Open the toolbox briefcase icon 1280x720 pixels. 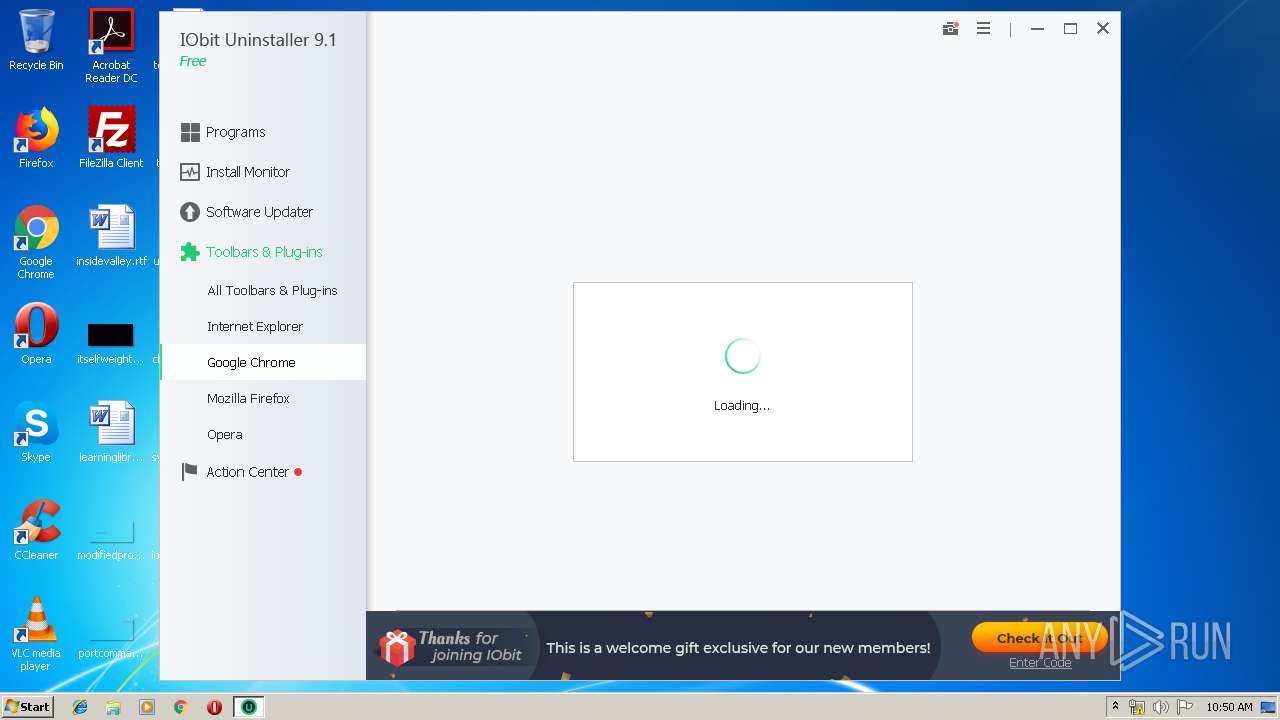pyautogui.click(x=951, y=29)
